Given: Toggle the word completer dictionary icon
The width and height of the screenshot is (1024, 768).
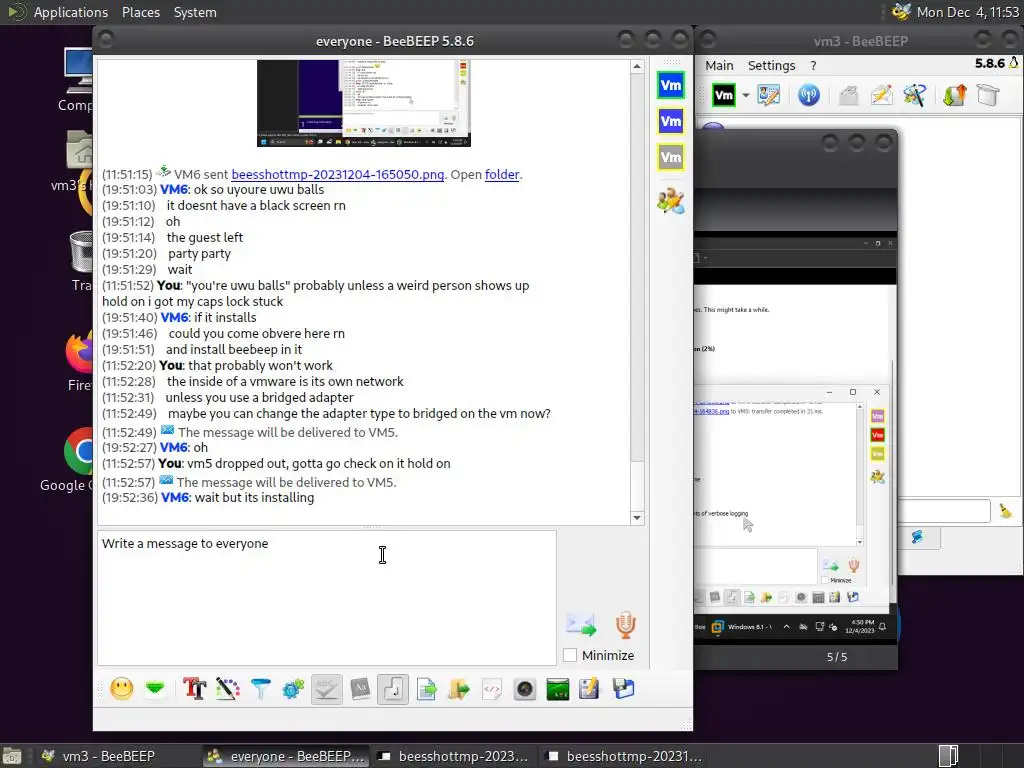Looking at the screenshot, I should [360, 689].
